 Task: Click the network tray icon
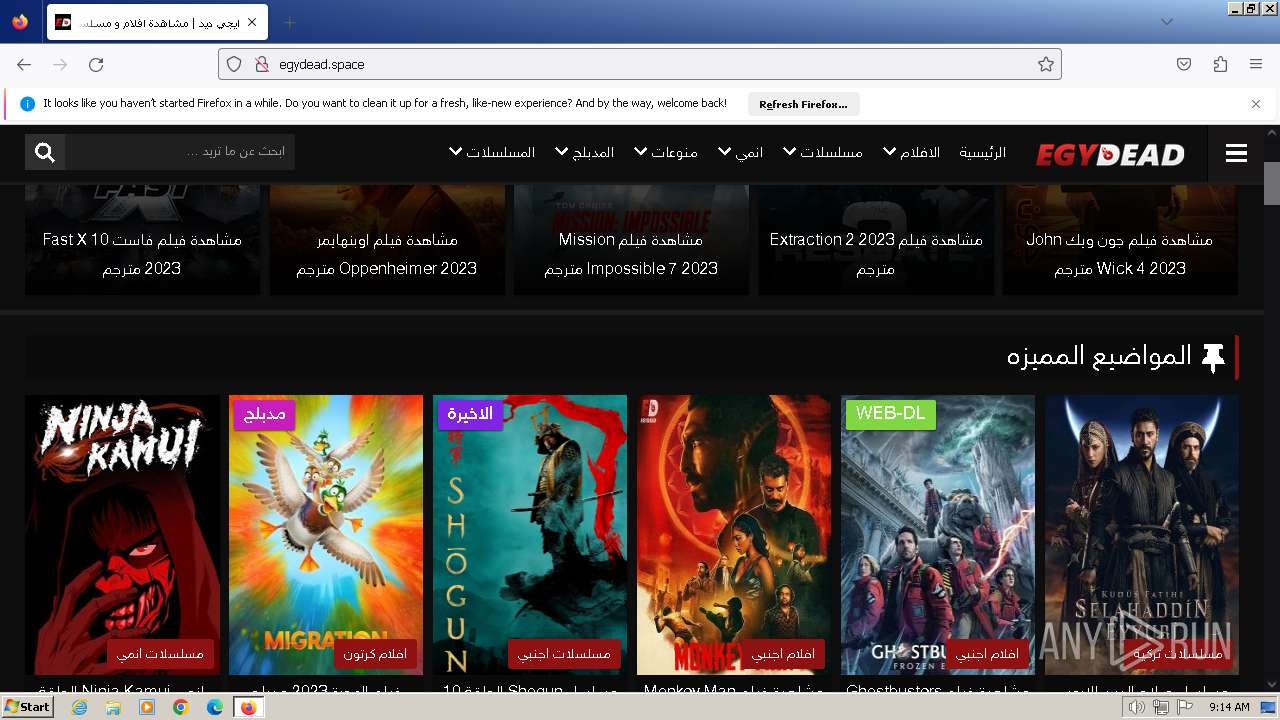[1161, 707]
